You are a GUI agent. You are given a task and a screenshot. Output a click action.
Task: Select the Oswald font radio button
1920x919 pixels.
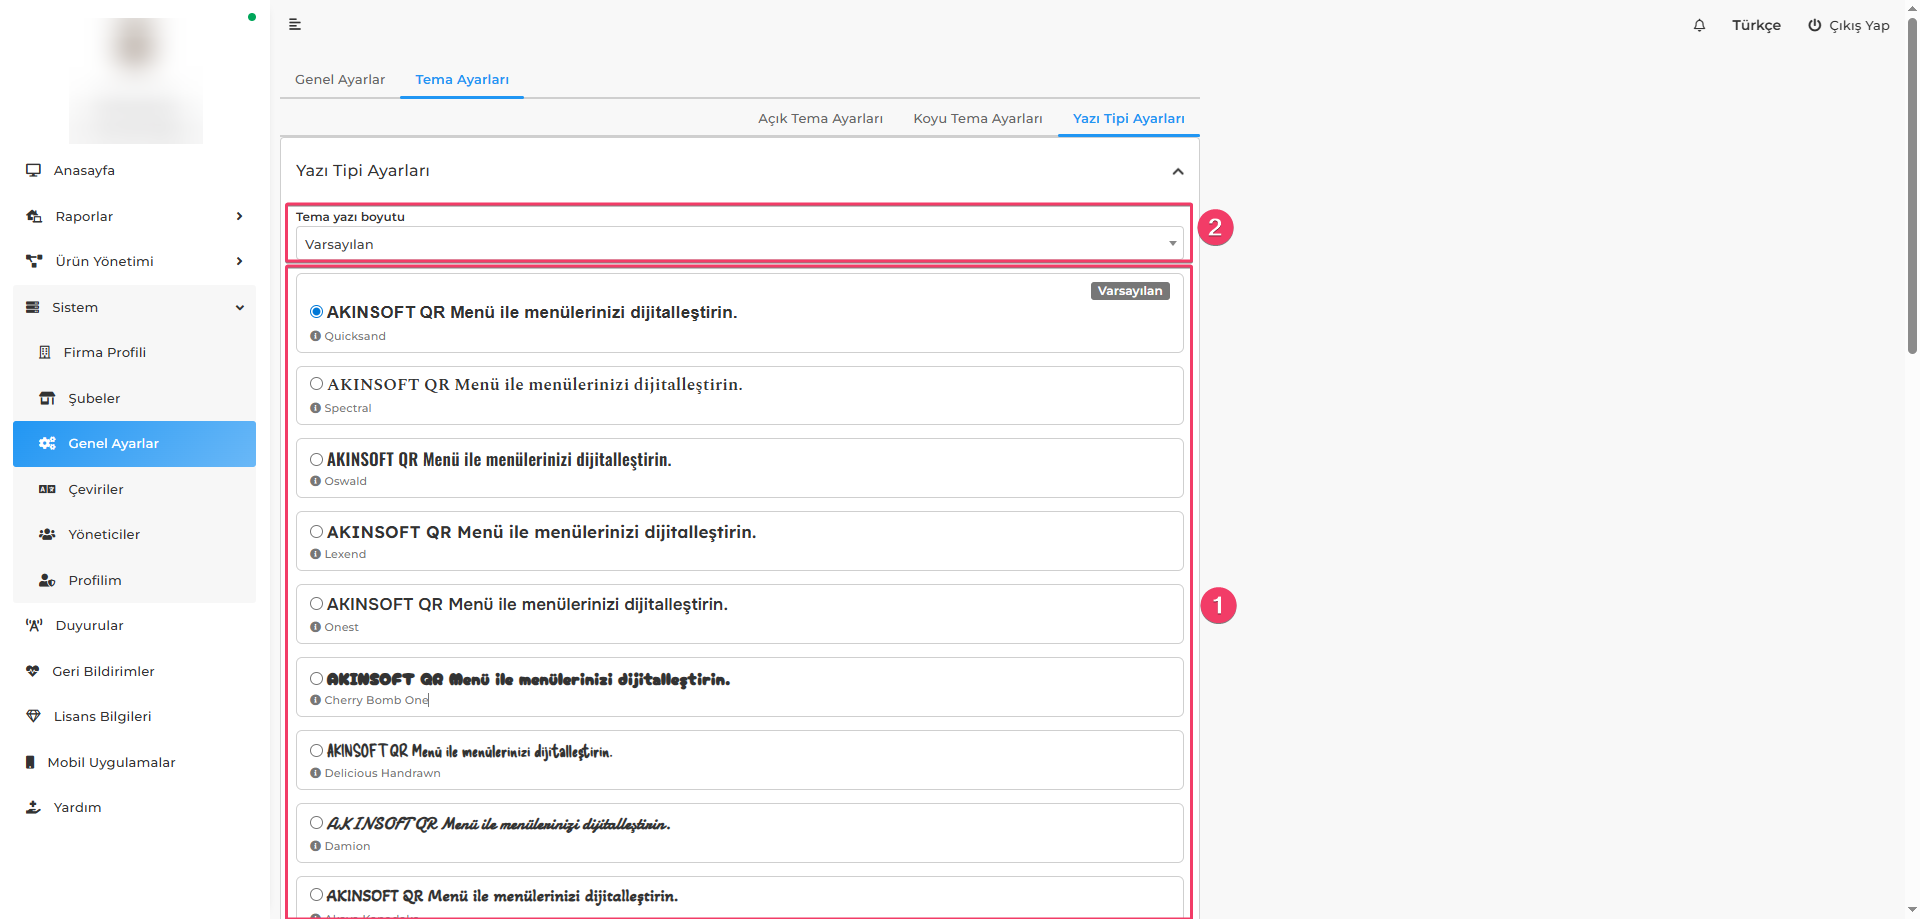pyautogui.click(x=316, y=460)
